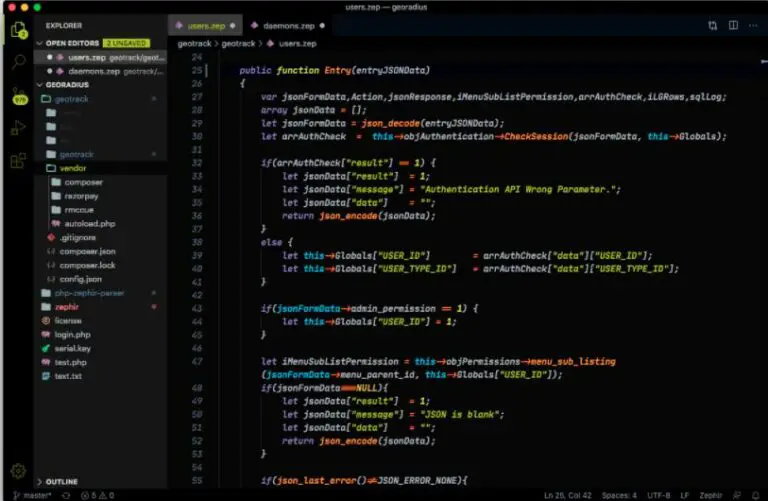
Task: Click the master branch indicator
Action: 33,494
